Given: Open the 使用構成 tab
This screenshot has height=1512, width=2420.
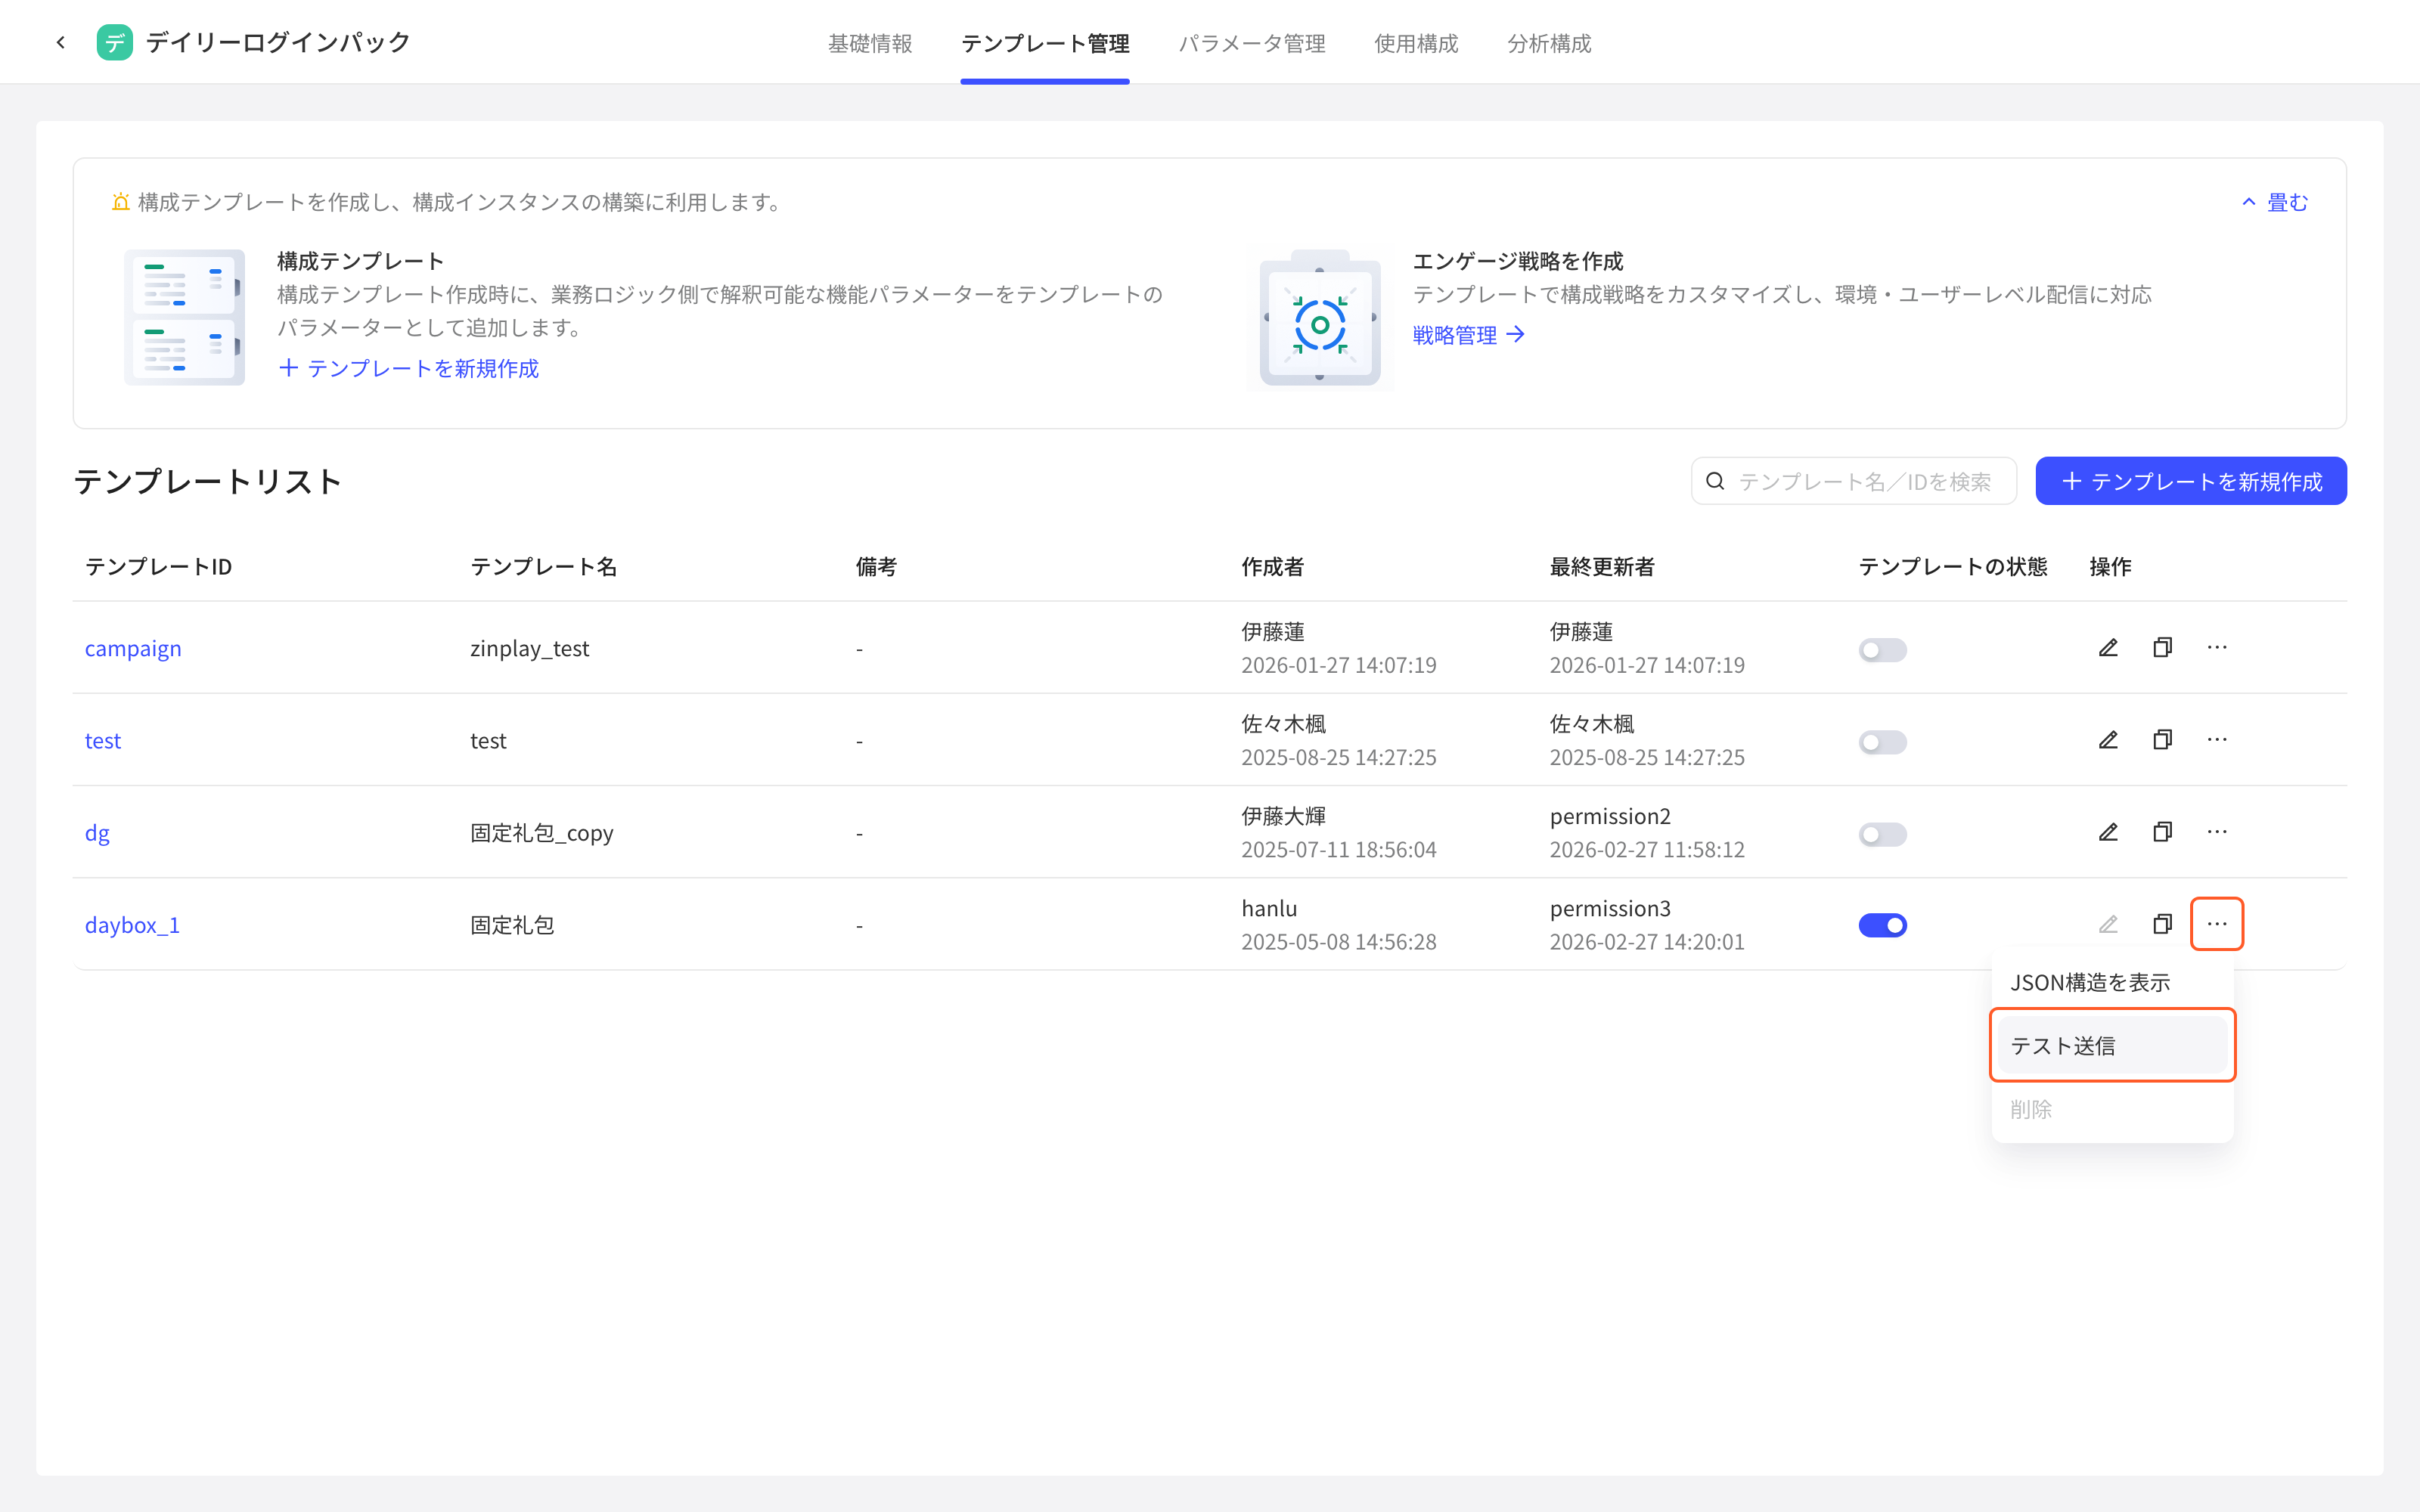Looking at the screenshot, I should (1416, 43).
